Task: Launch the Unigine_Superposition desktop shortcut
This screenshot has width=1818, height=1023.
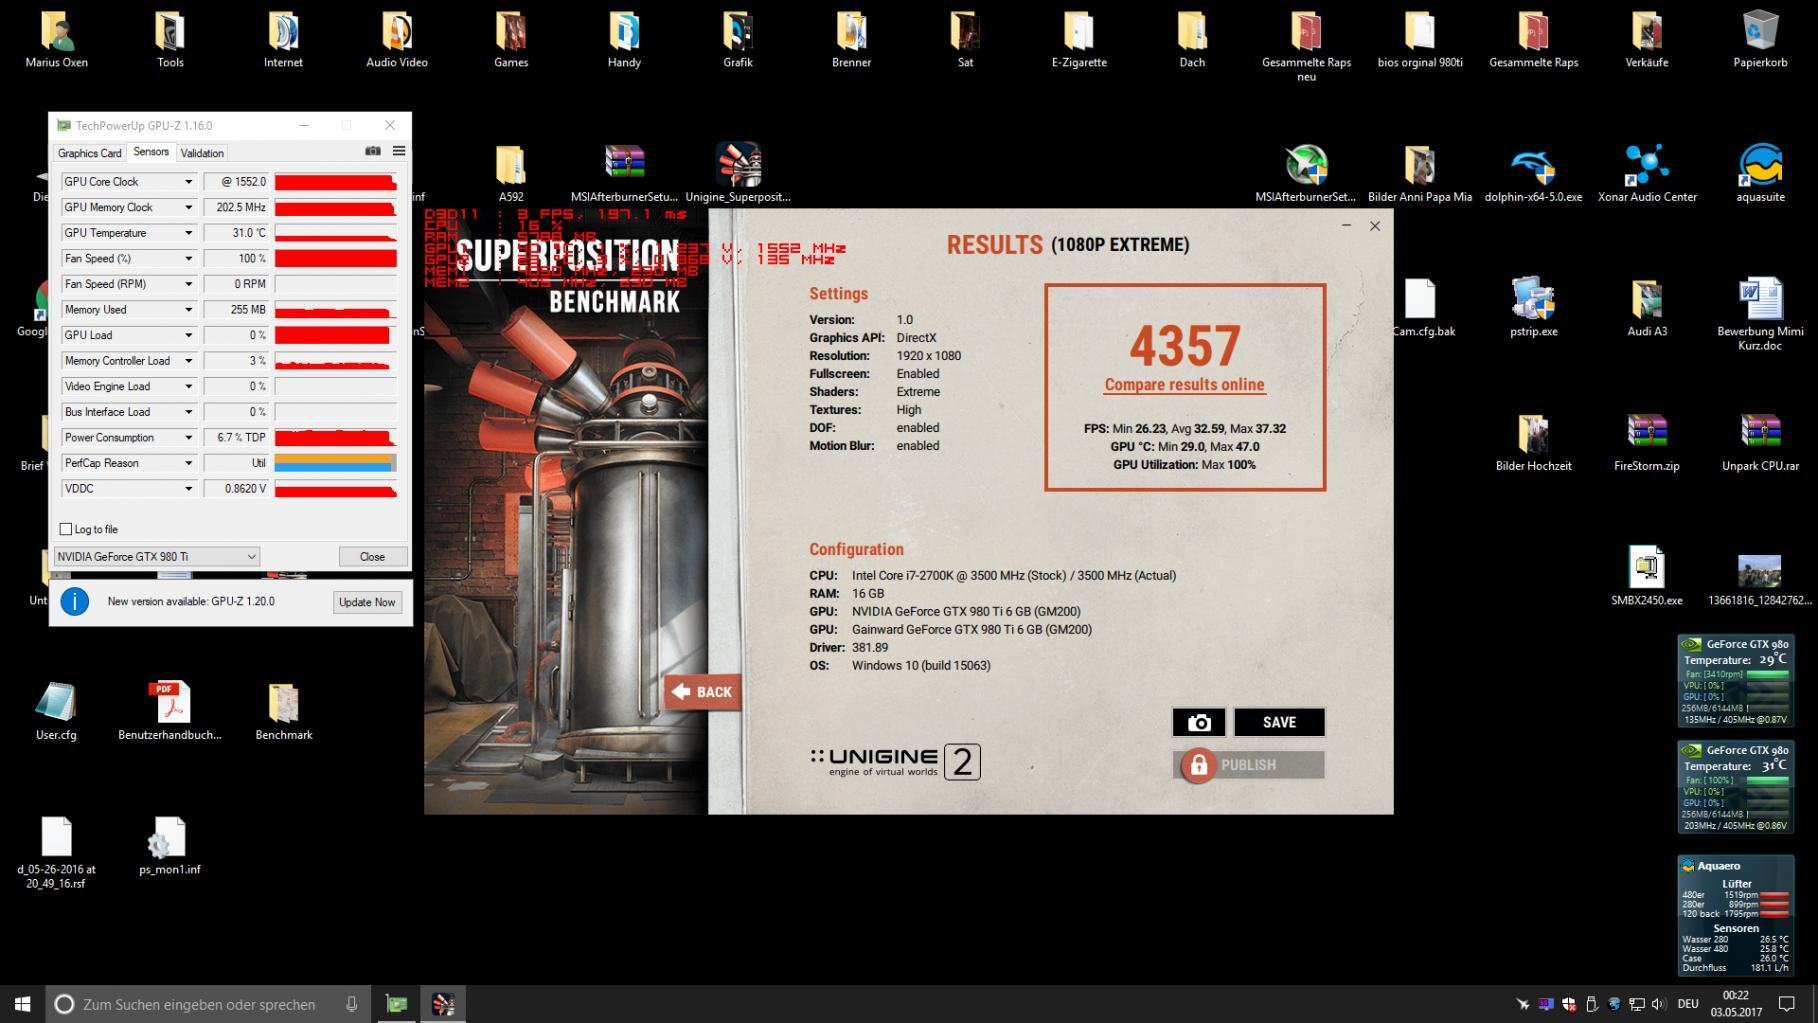Action: [738, 172]
